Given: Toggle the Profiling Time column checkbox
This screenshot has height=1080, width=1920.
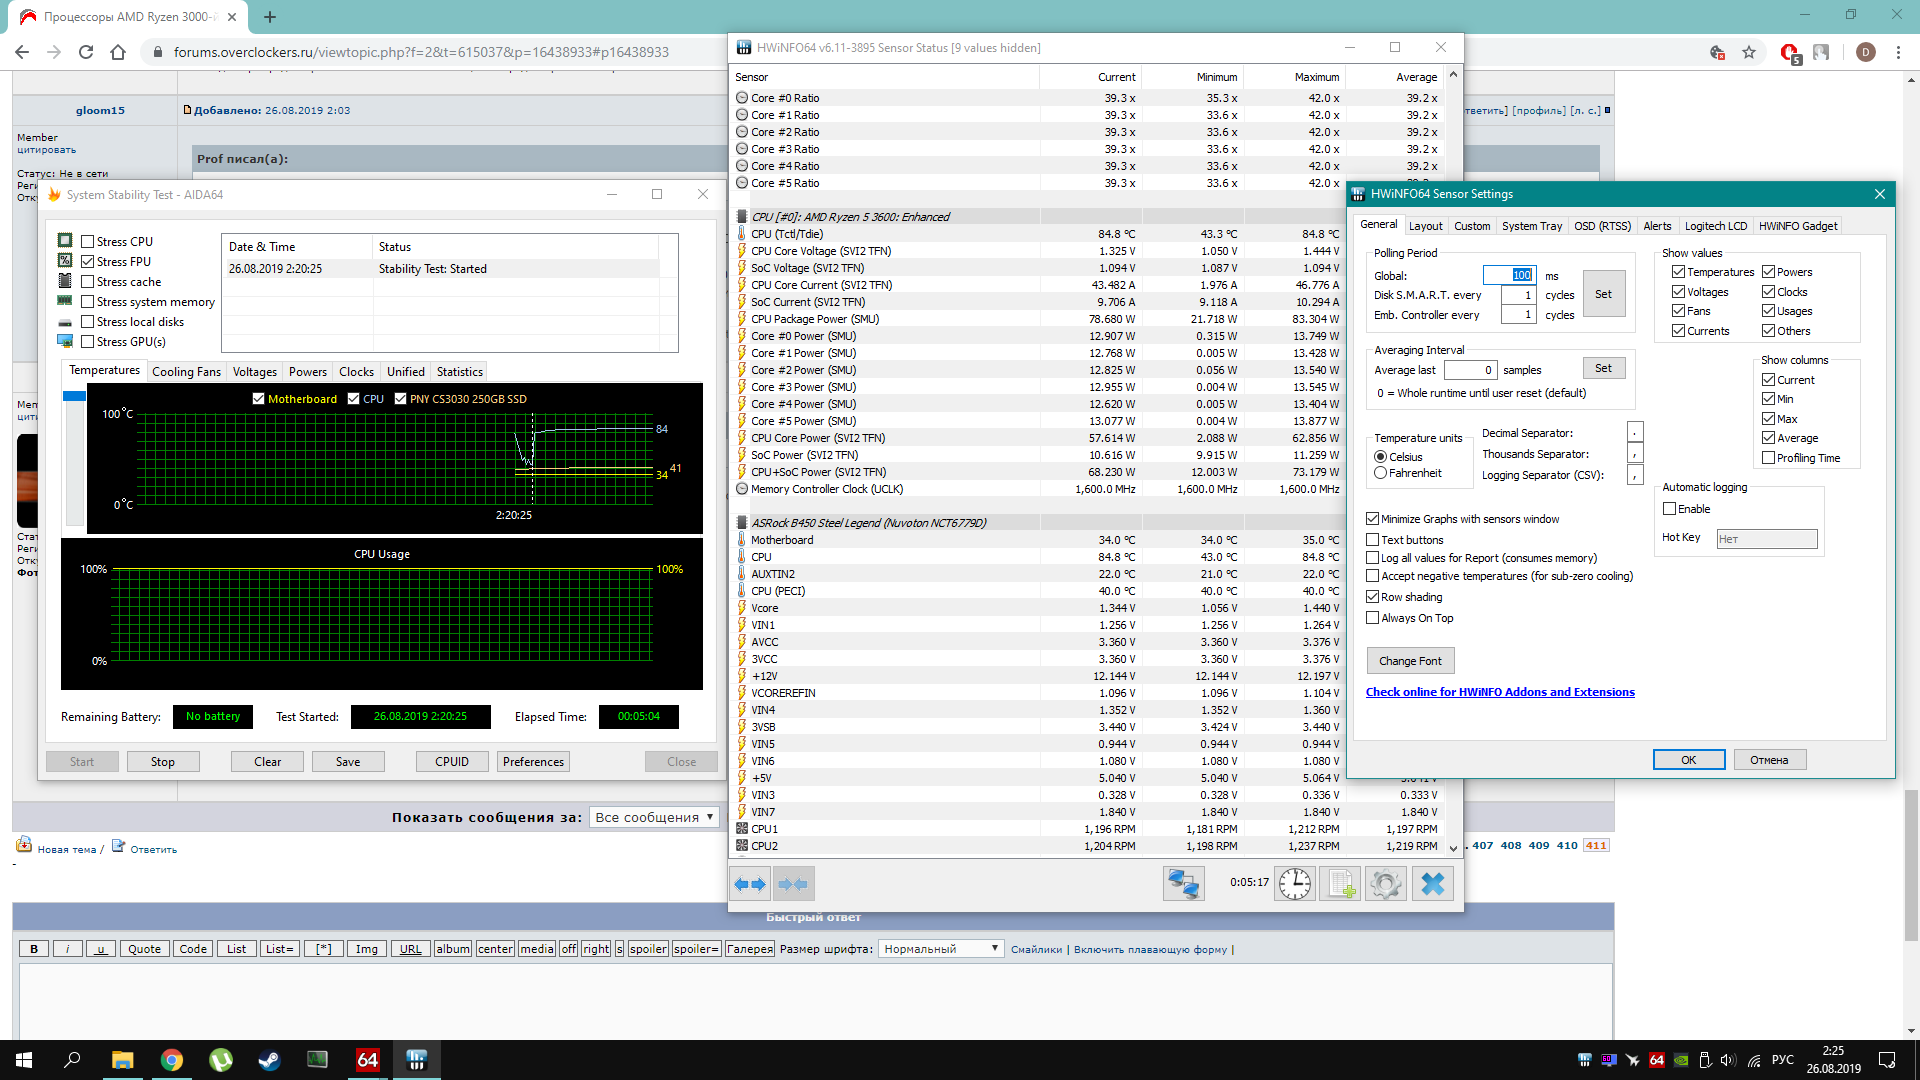Looking at the screenshot, I should [x=1768, y=458].
